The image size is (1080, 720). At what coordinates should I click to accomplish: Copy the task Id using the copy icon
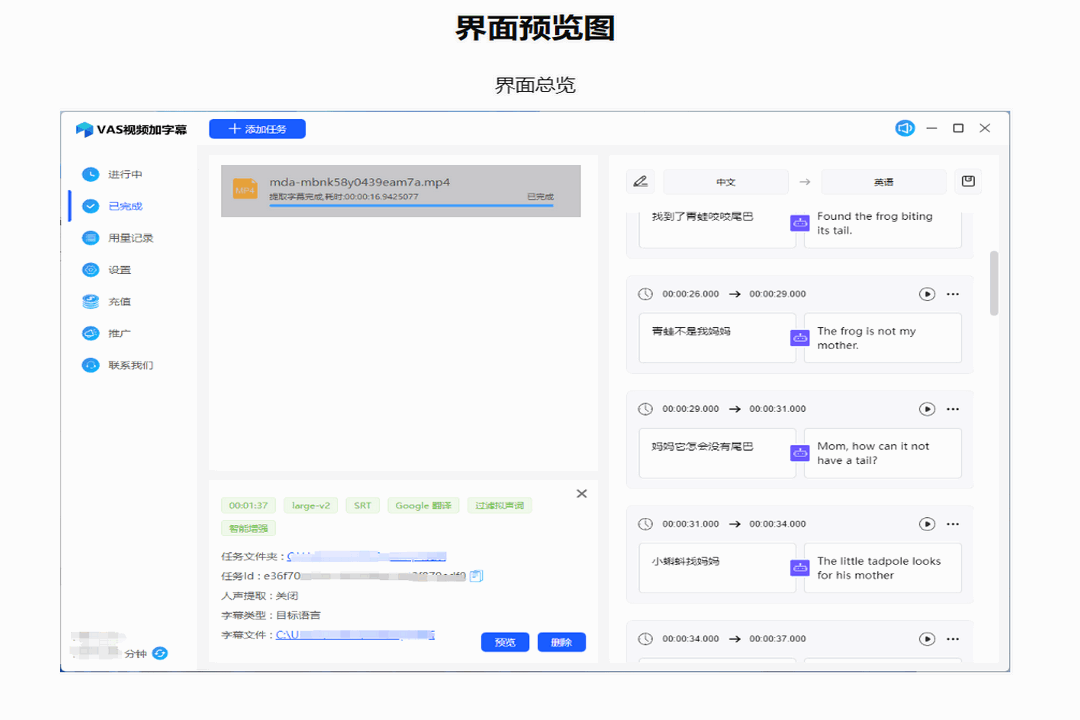477,575
